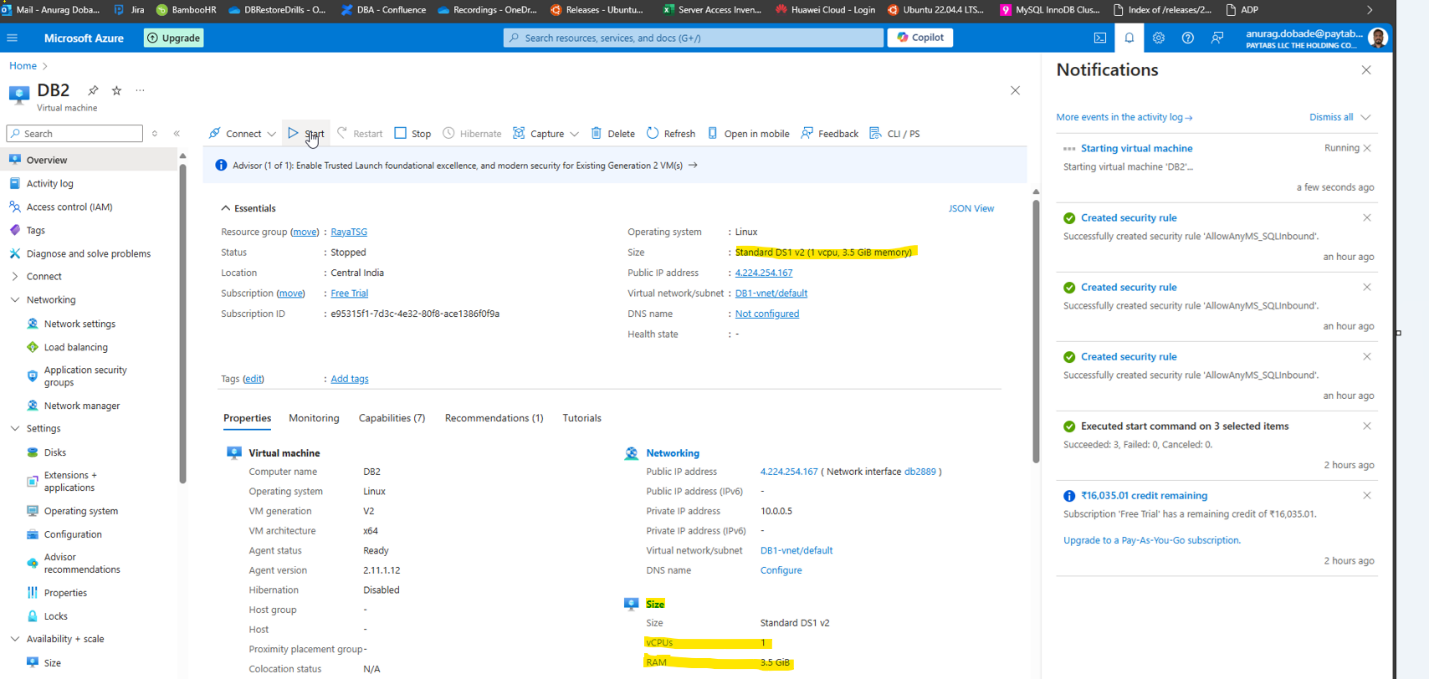
Task: Expand the Dismiss all chevron in Notifications
Action: tap(1366, 117)
